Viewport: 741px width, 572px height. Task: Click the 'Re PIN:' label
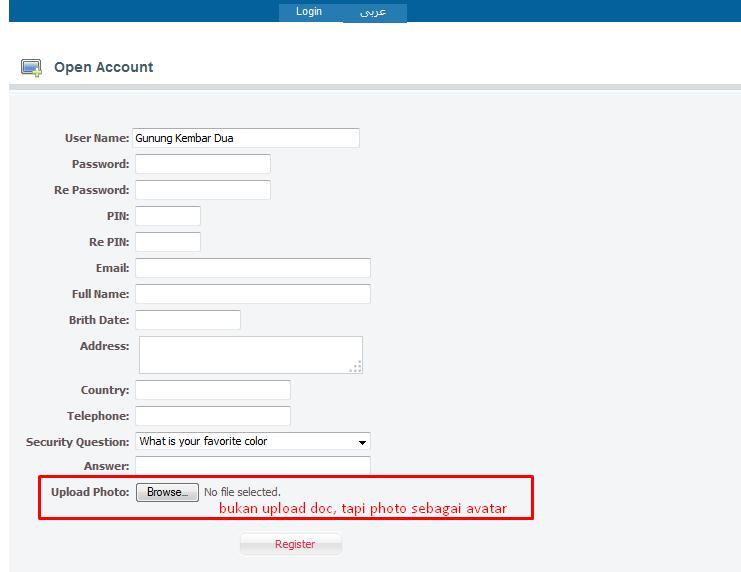pos(109,242)
